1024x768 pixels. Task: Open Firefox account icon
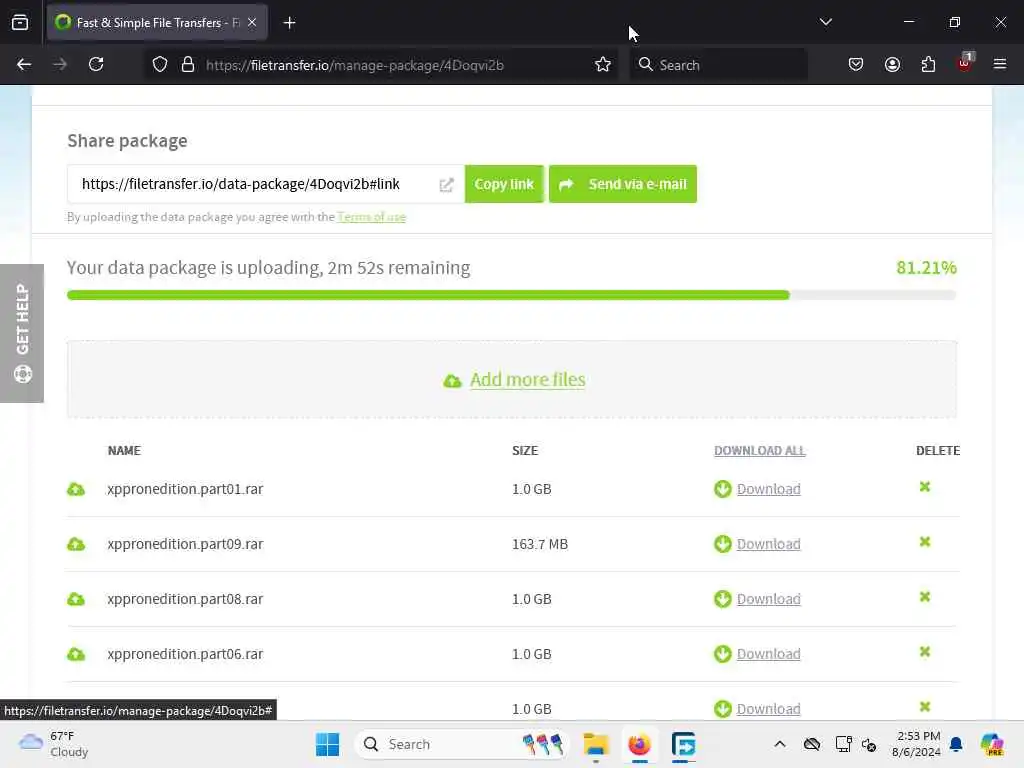892,65
